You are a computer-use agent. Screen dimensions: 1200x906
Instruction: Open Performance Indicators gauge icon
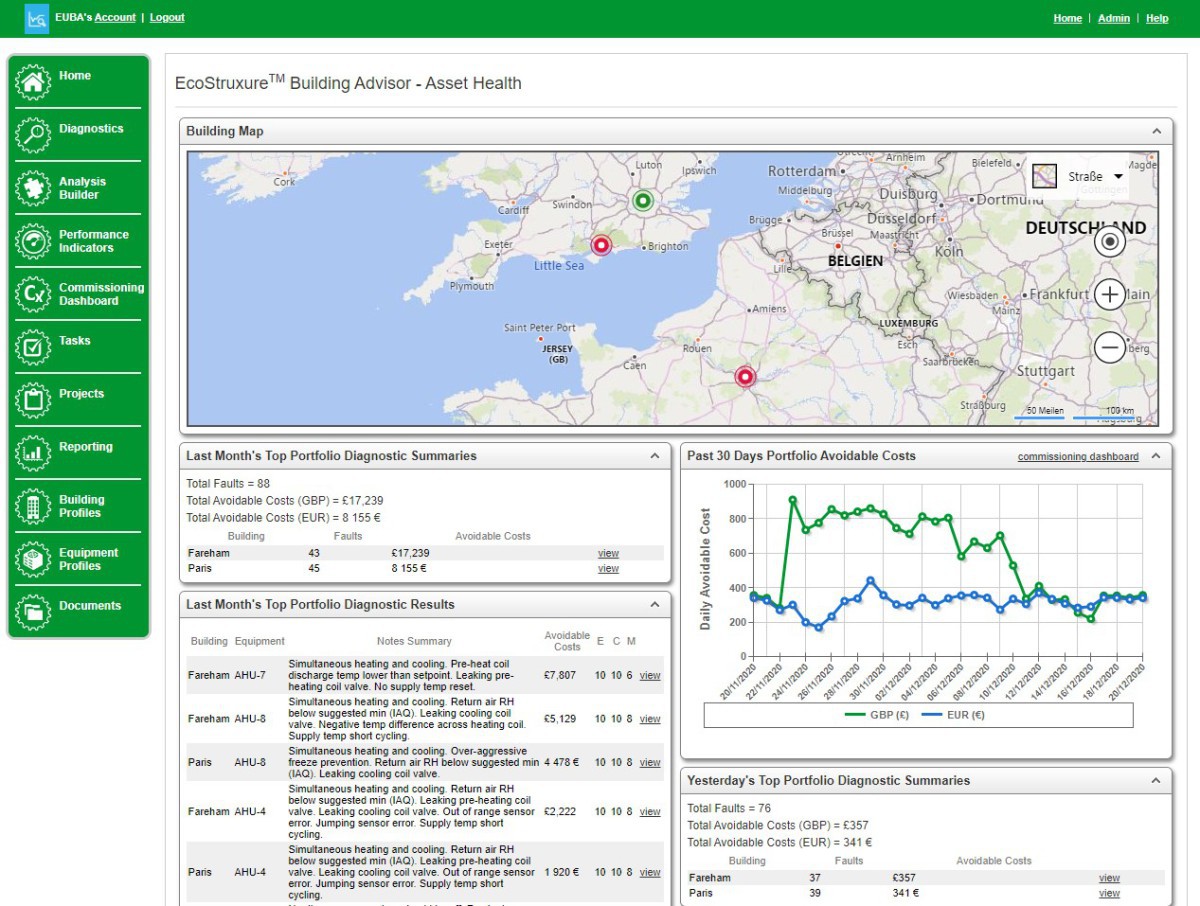tap(34, 241)
